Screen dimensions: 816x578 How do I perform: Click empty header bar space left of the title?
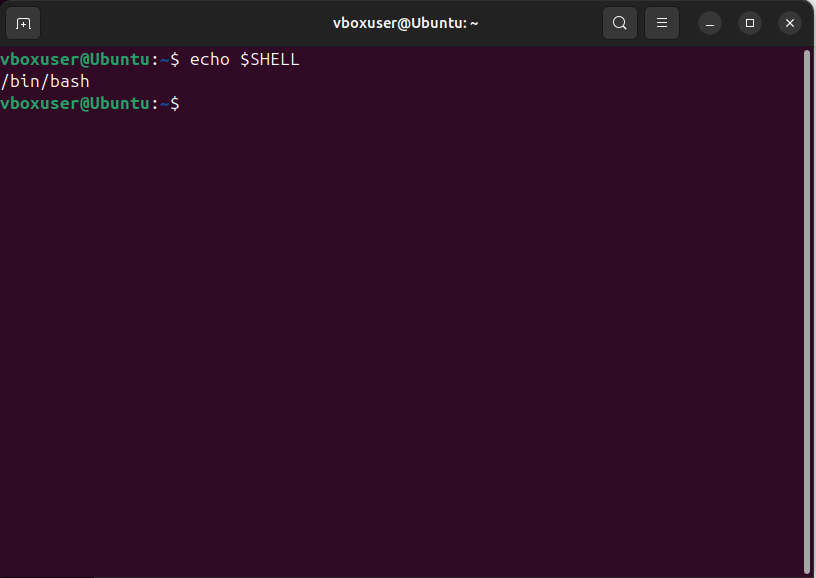180,23
